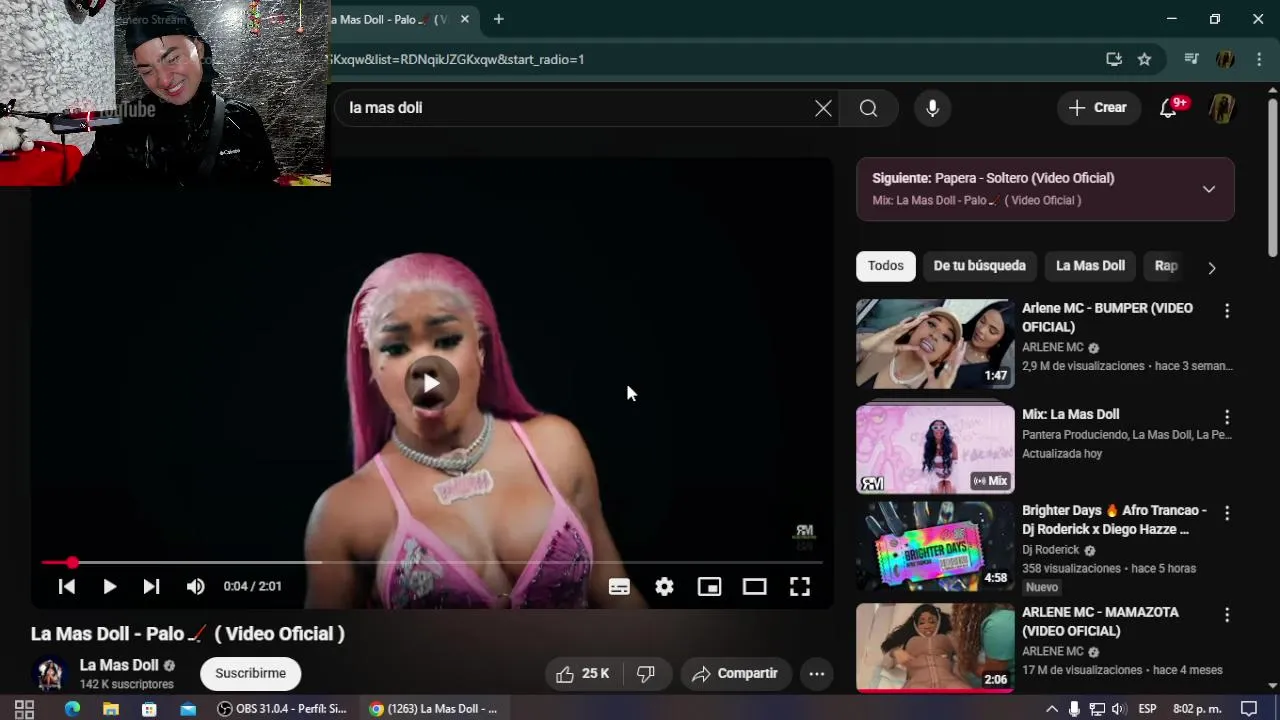Click the magnifier search button
This screenshot has height=720, width=1280.
[868, 108]
